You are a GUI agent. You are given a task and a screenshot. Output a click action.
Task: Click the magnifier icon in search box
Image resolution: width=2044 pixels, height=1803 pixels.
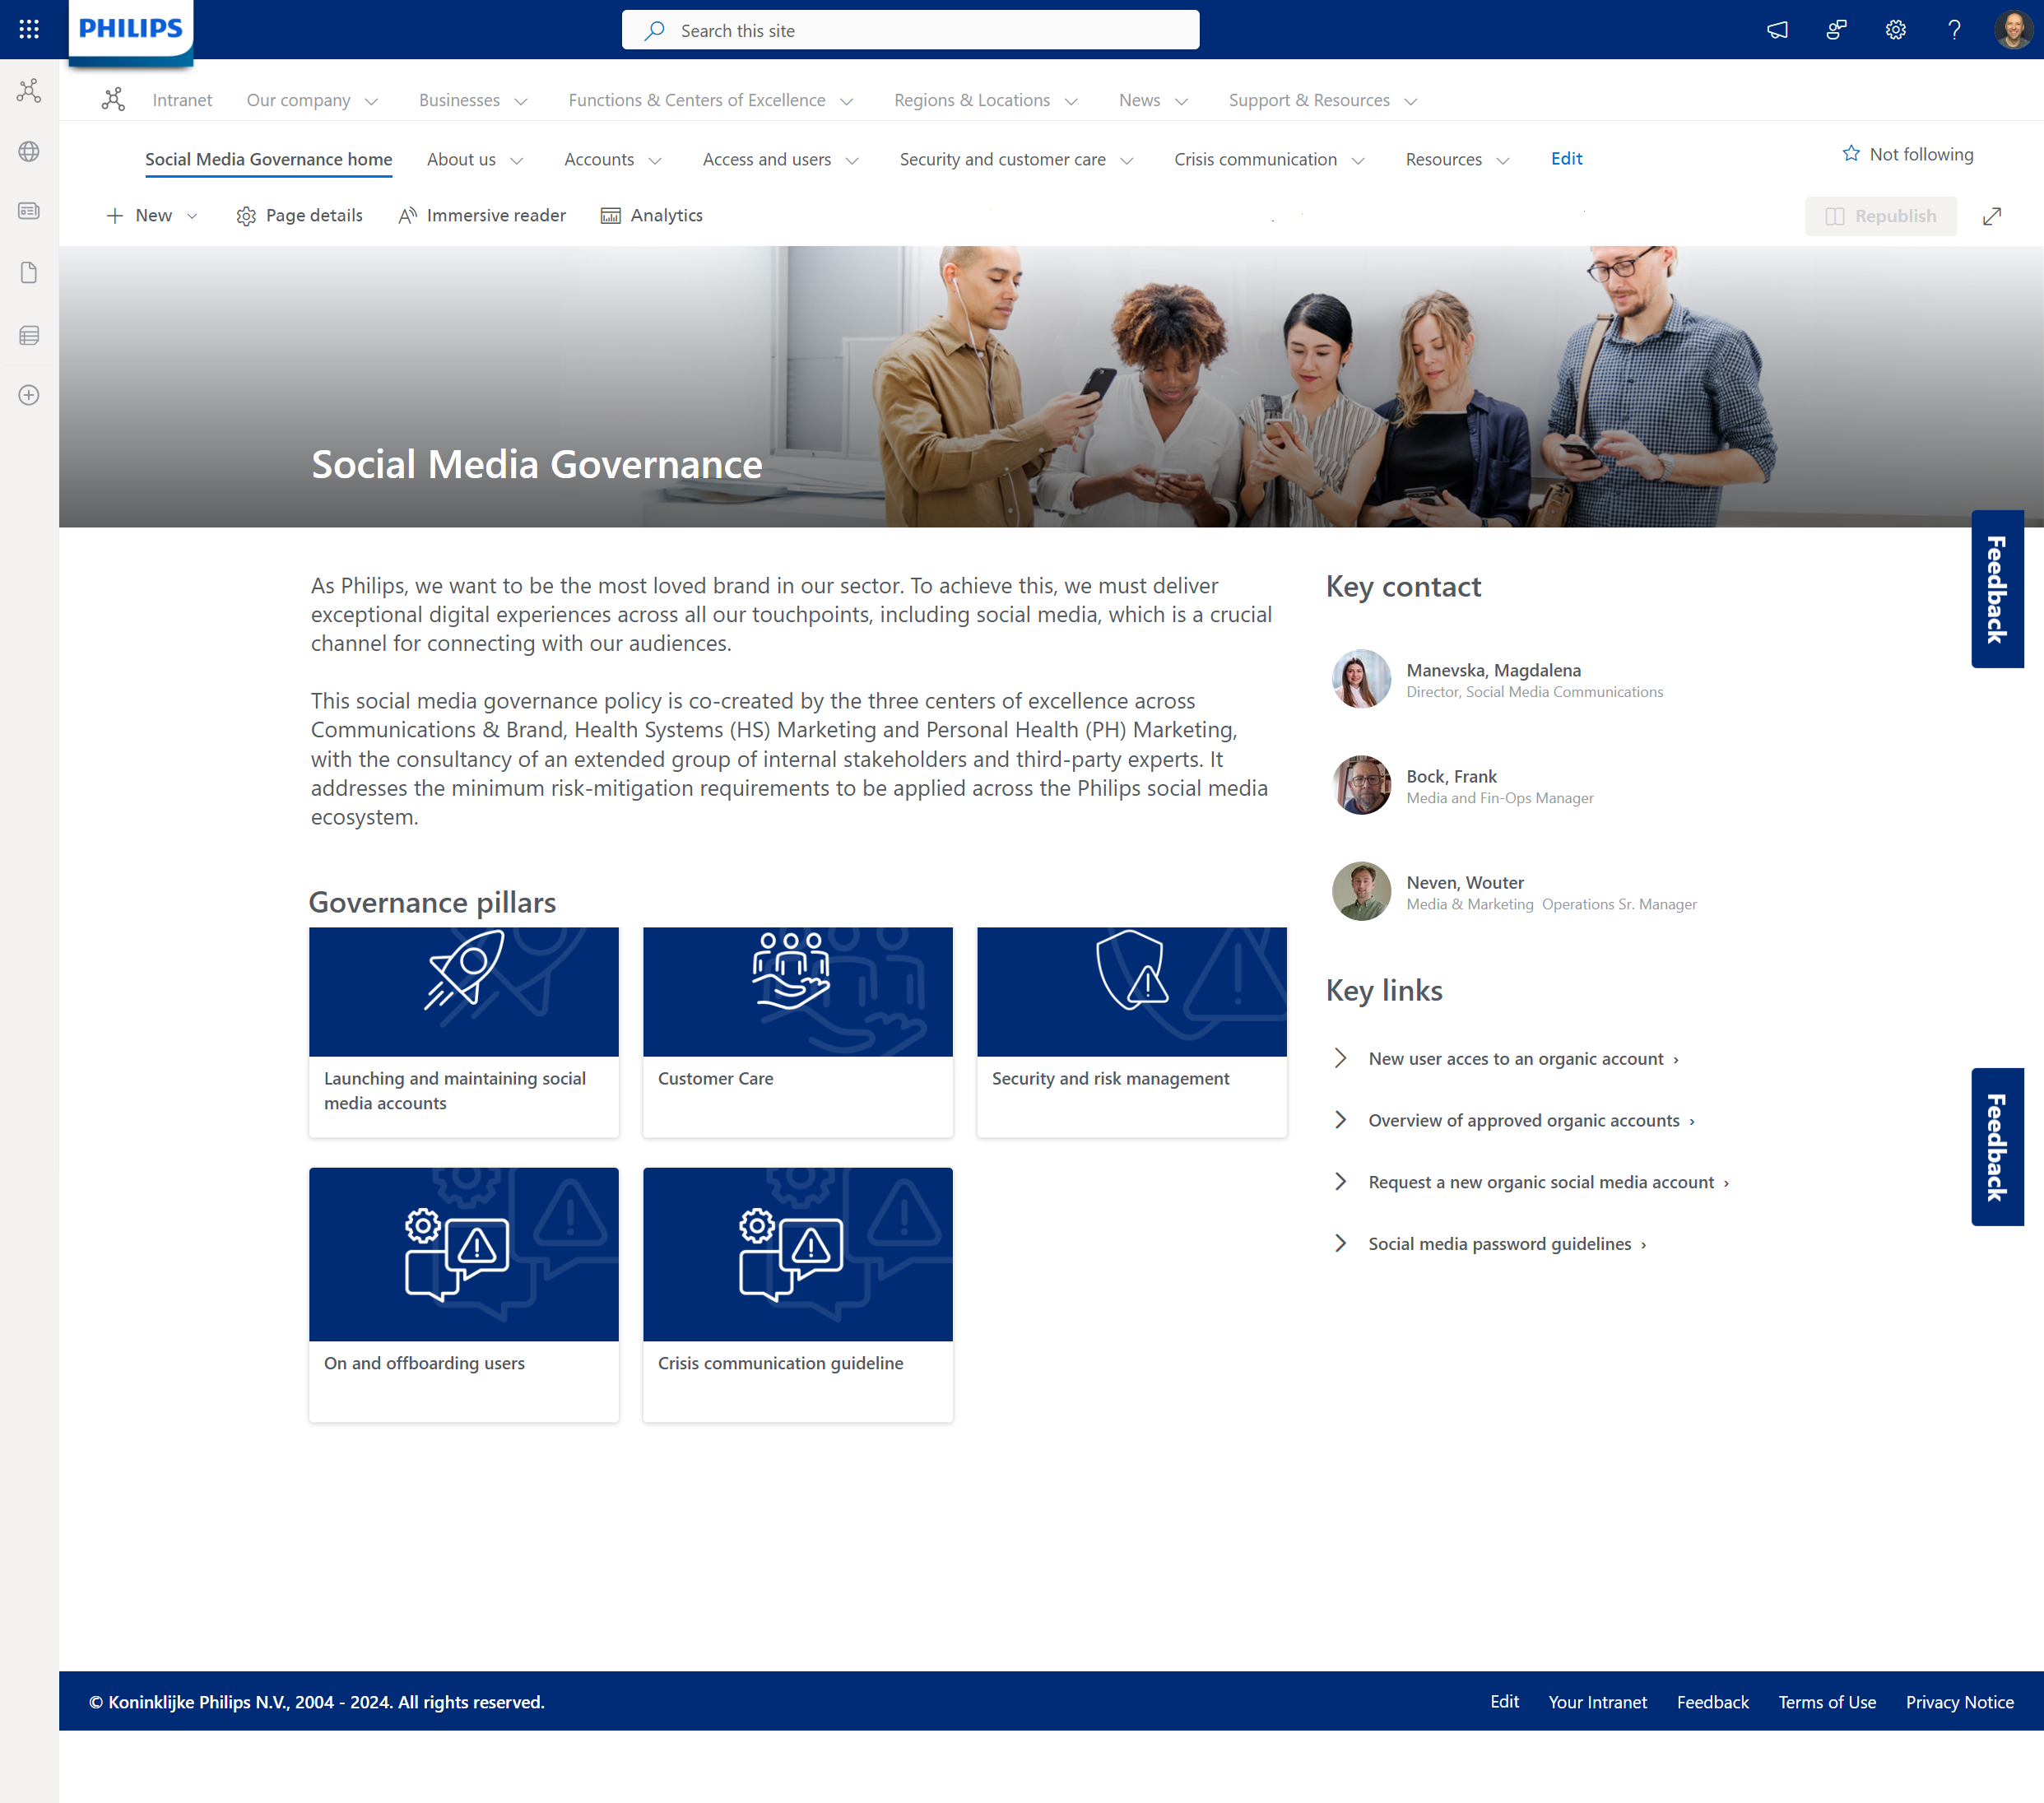[654, 30]
